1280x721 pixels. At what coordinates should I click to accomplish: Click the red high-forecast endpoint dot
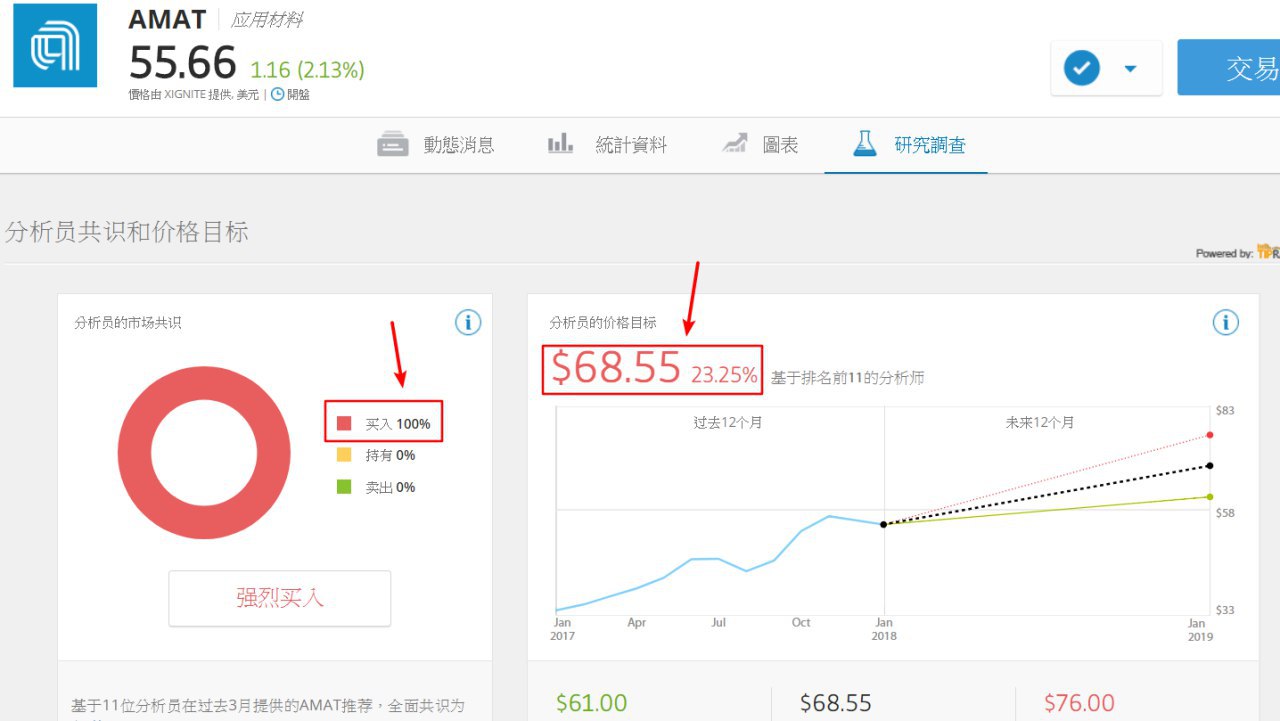1210,435
